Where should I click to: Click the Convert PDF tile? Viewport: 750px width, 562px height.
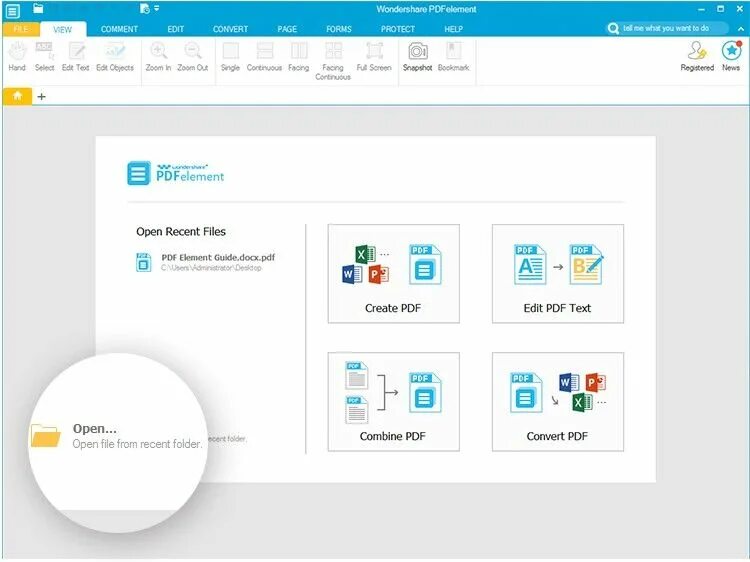click(x=558, y=402)
